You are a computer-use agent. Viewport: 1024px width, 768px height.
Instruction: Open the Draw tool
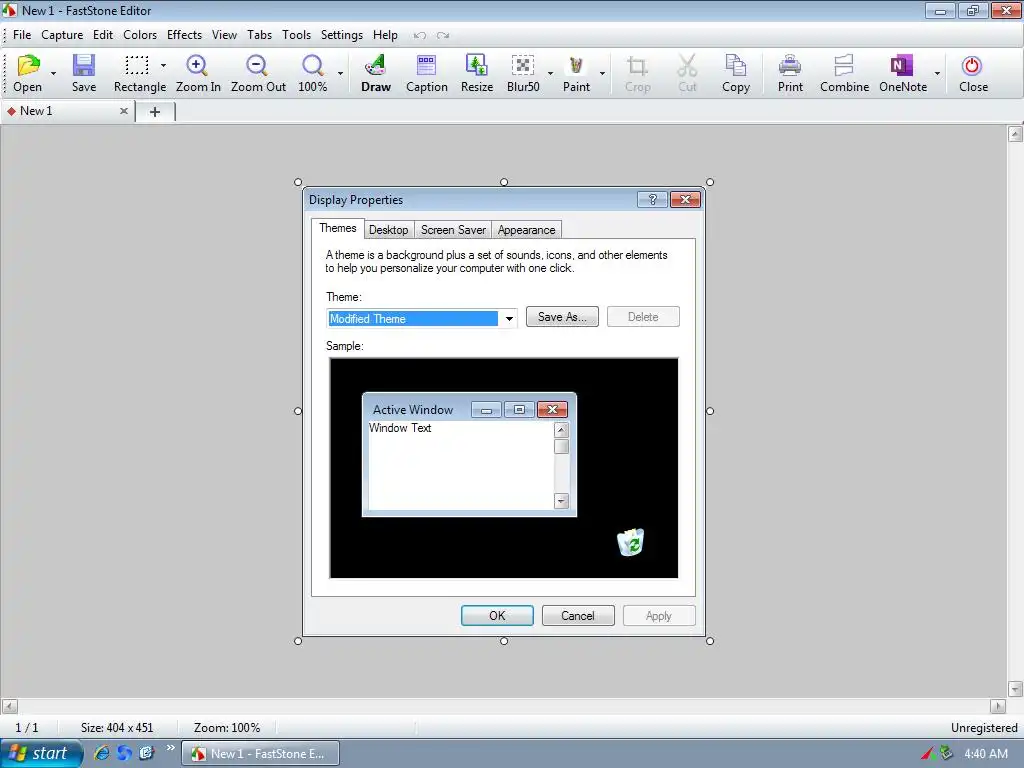pyautogui.click(x=376, y=73)
